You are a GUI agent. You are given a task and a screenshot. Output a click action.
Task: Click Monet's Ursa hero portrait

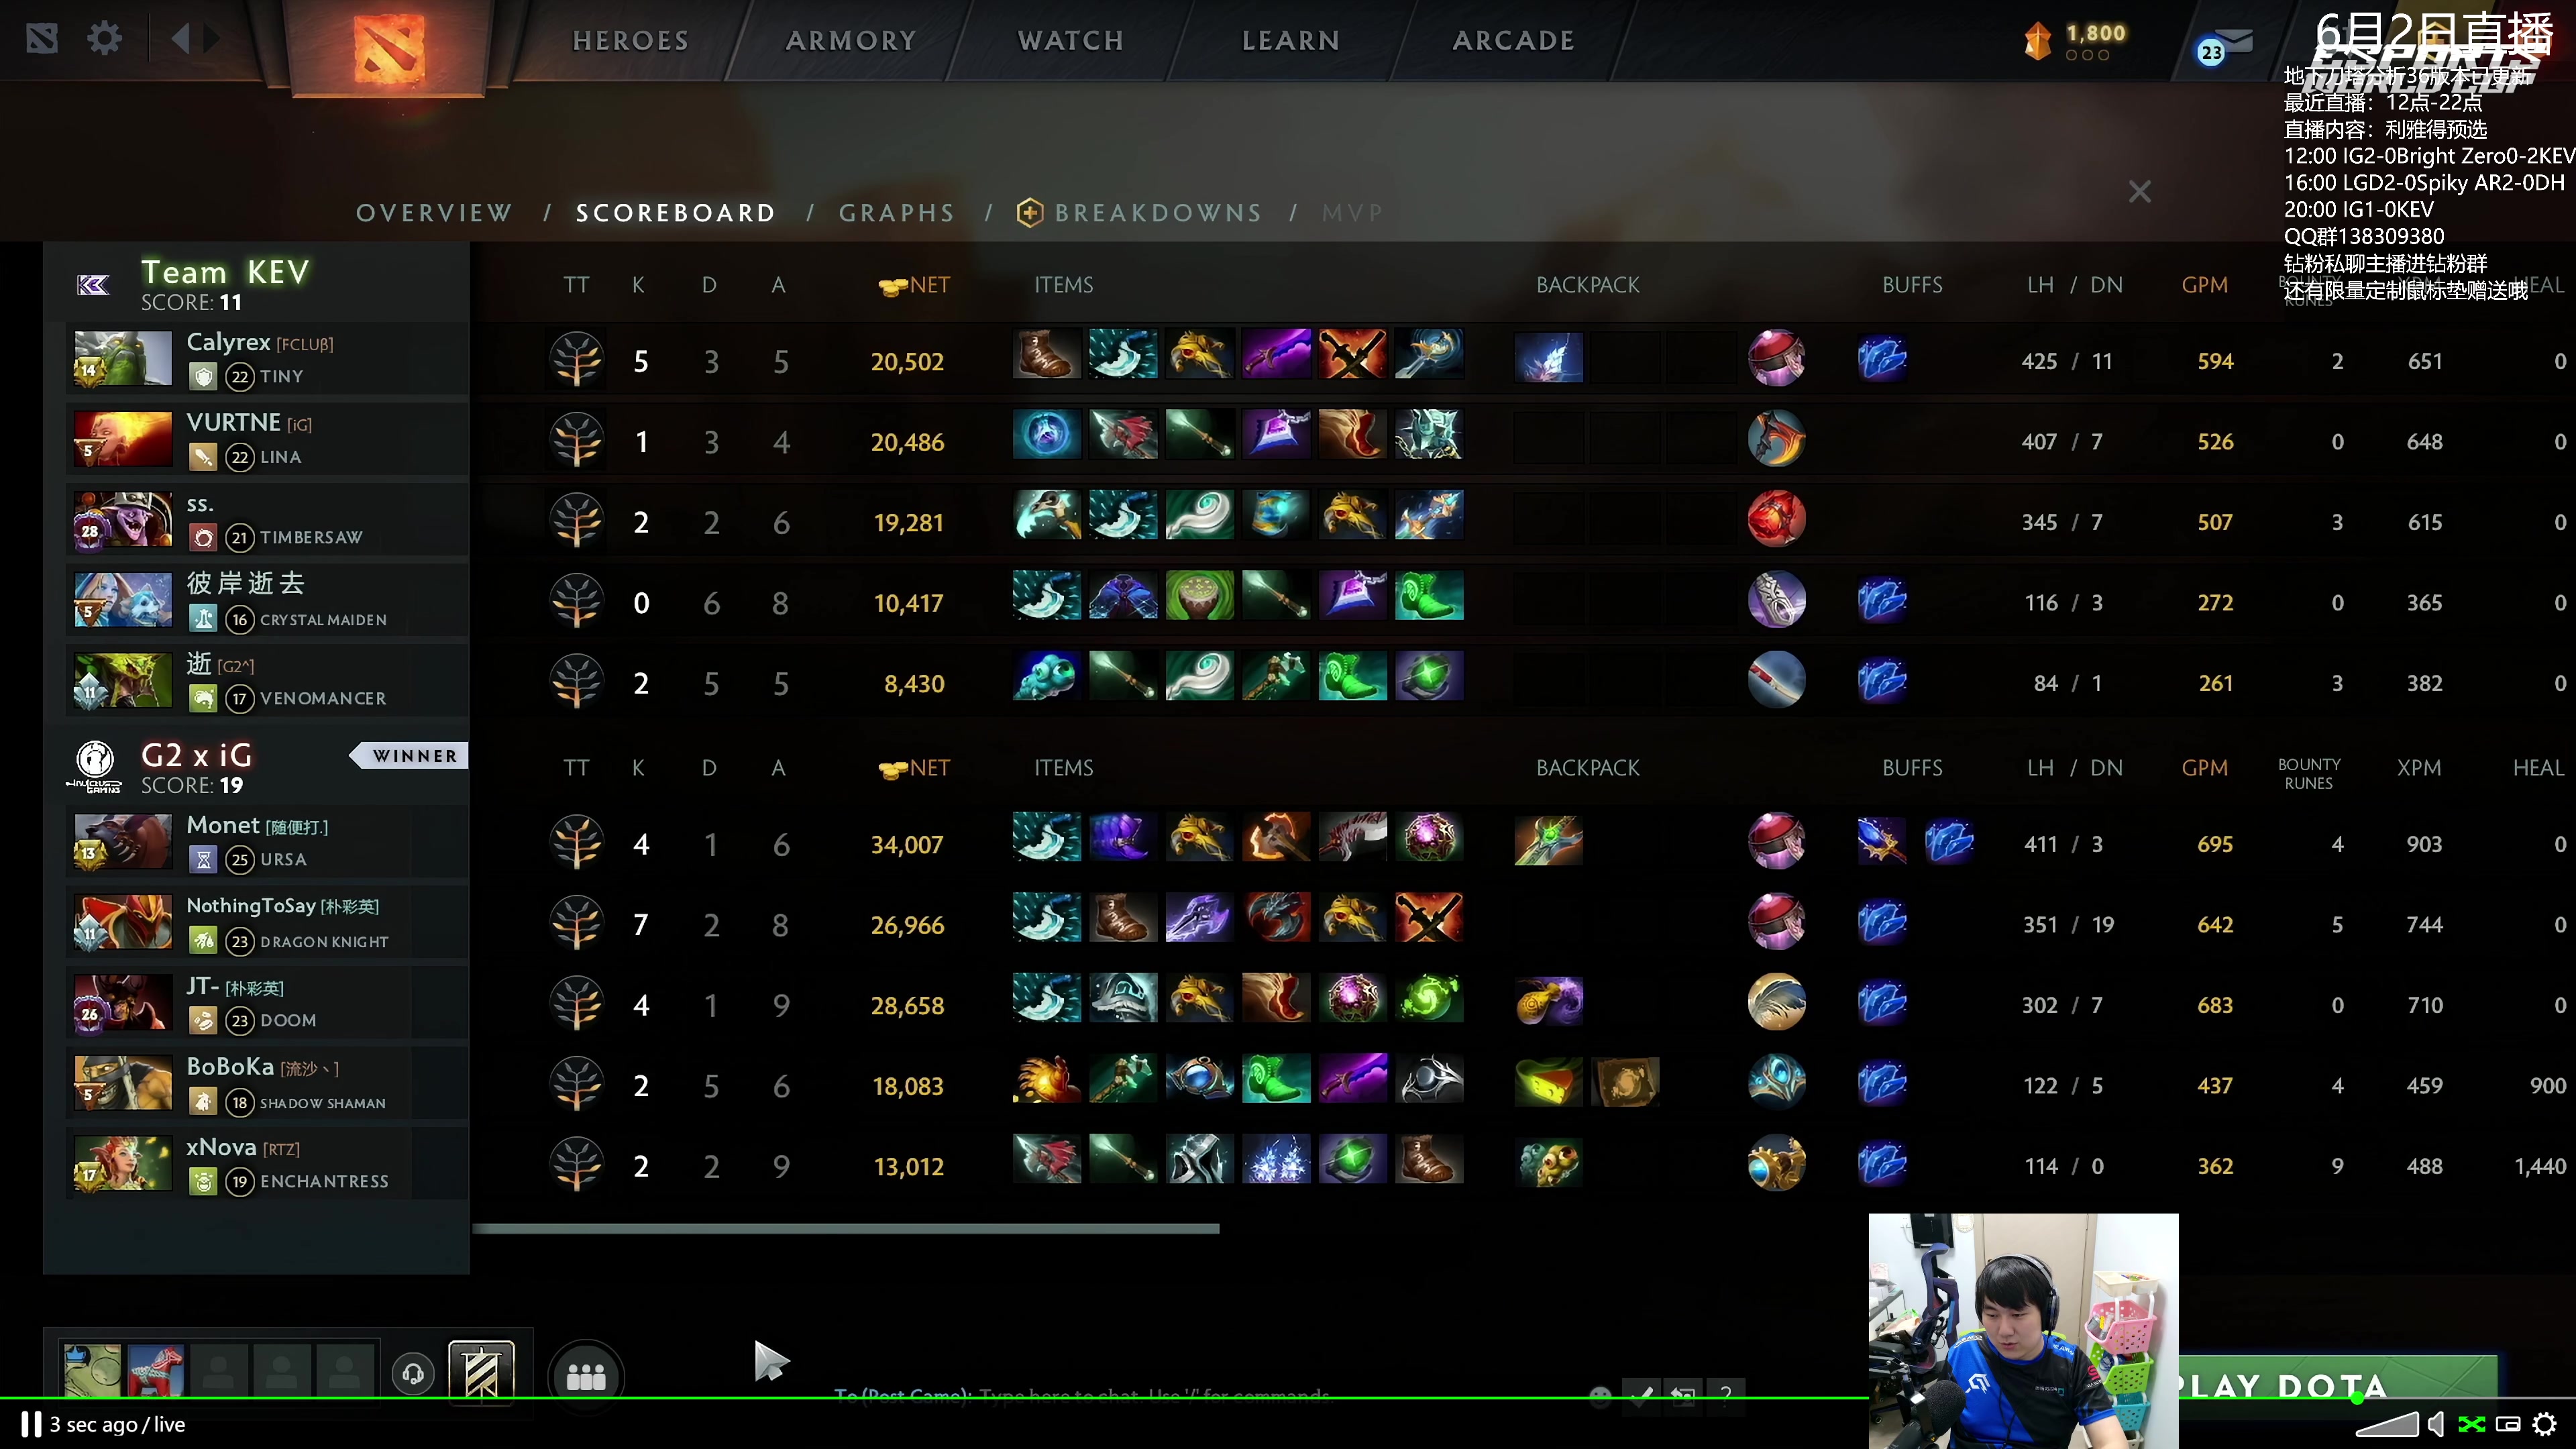[123, 842]
